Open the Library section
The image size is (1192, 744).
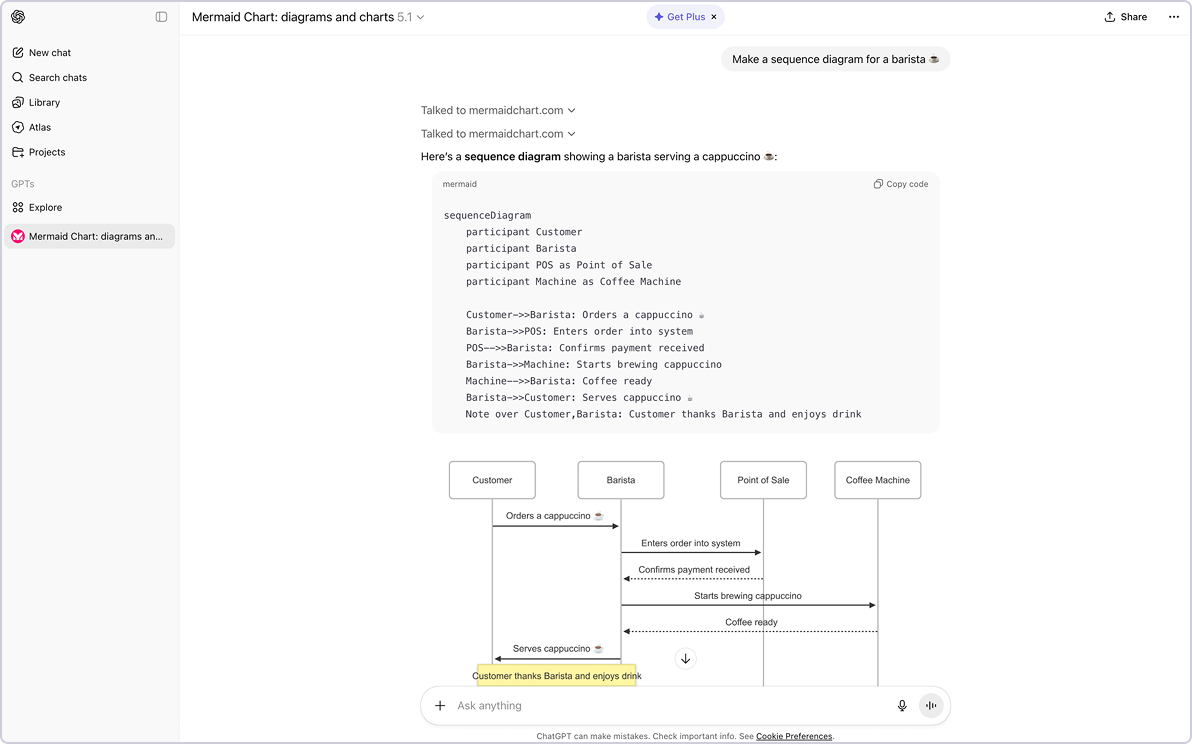[x=44, y=103]
